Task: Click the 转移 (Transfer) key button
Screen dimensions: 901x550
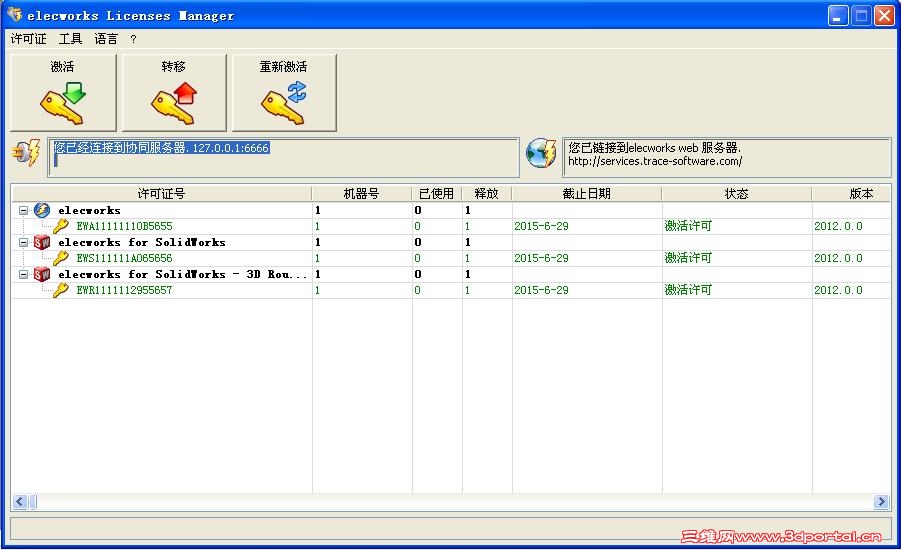Action: pyautogui.click(x=174, y=93)
